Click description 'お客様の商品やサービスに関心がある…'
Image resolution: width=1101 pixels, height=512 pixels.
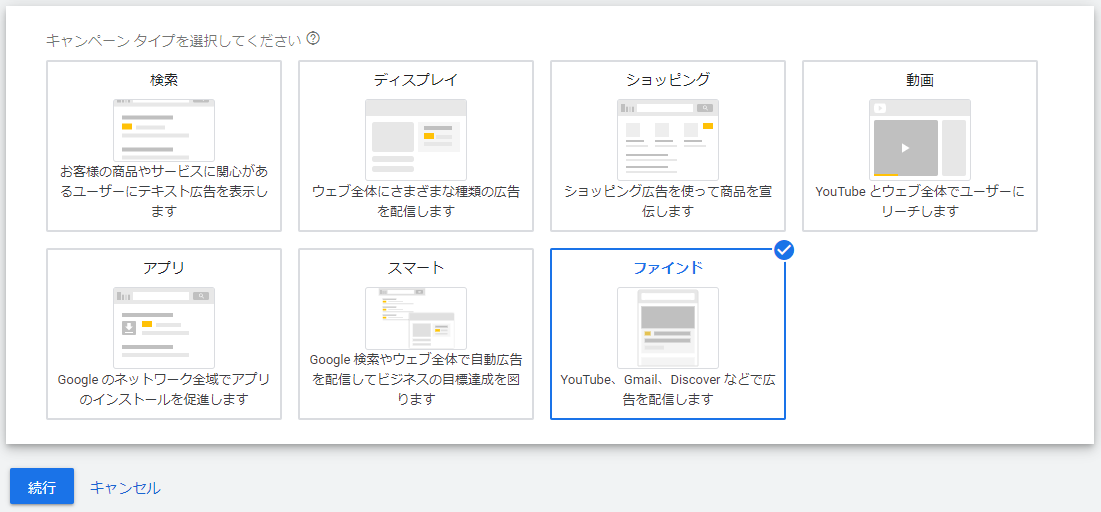pos(164,191)
